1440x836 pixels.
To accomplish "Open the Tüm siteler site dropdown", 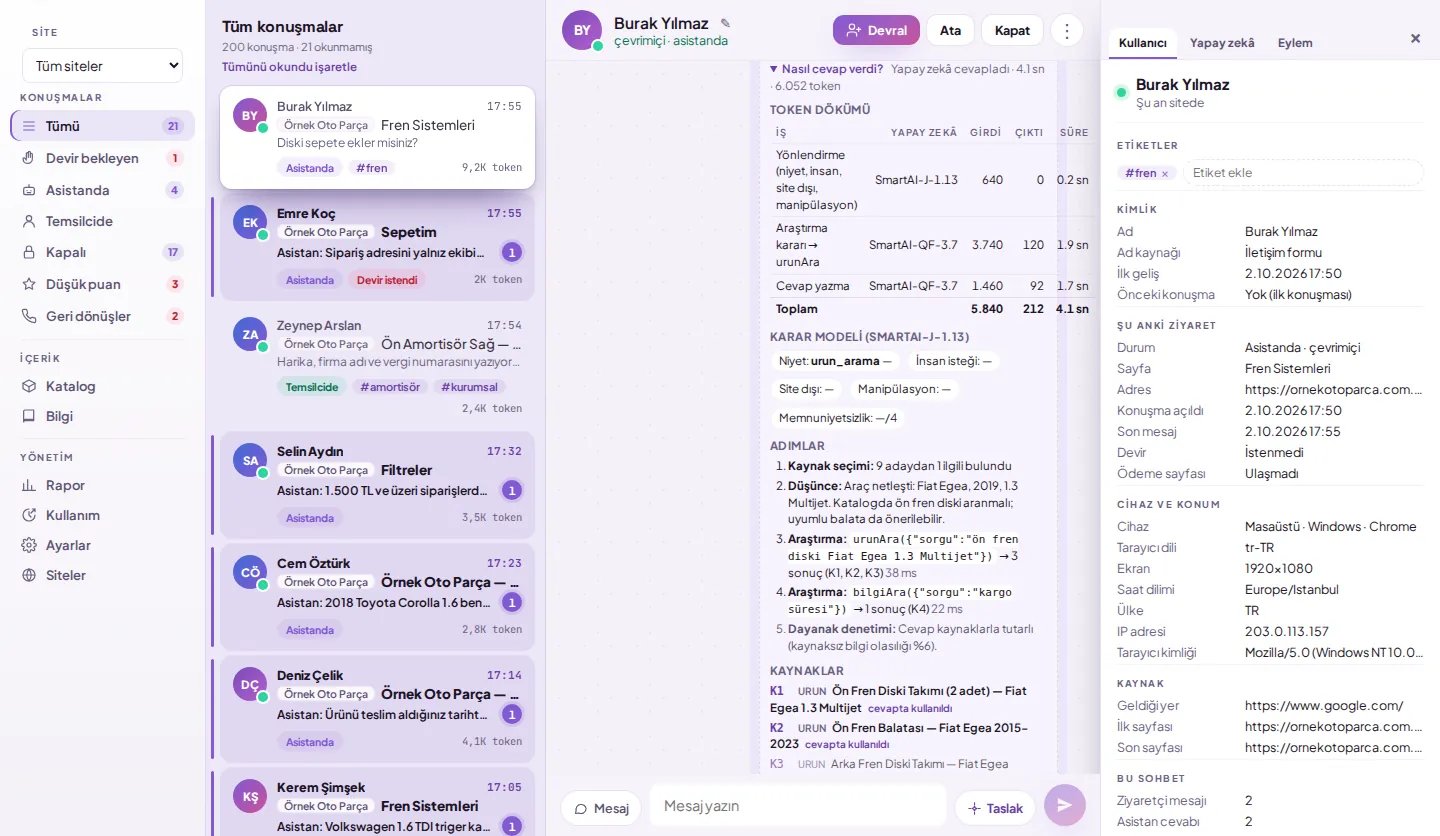I will (102, 66).
